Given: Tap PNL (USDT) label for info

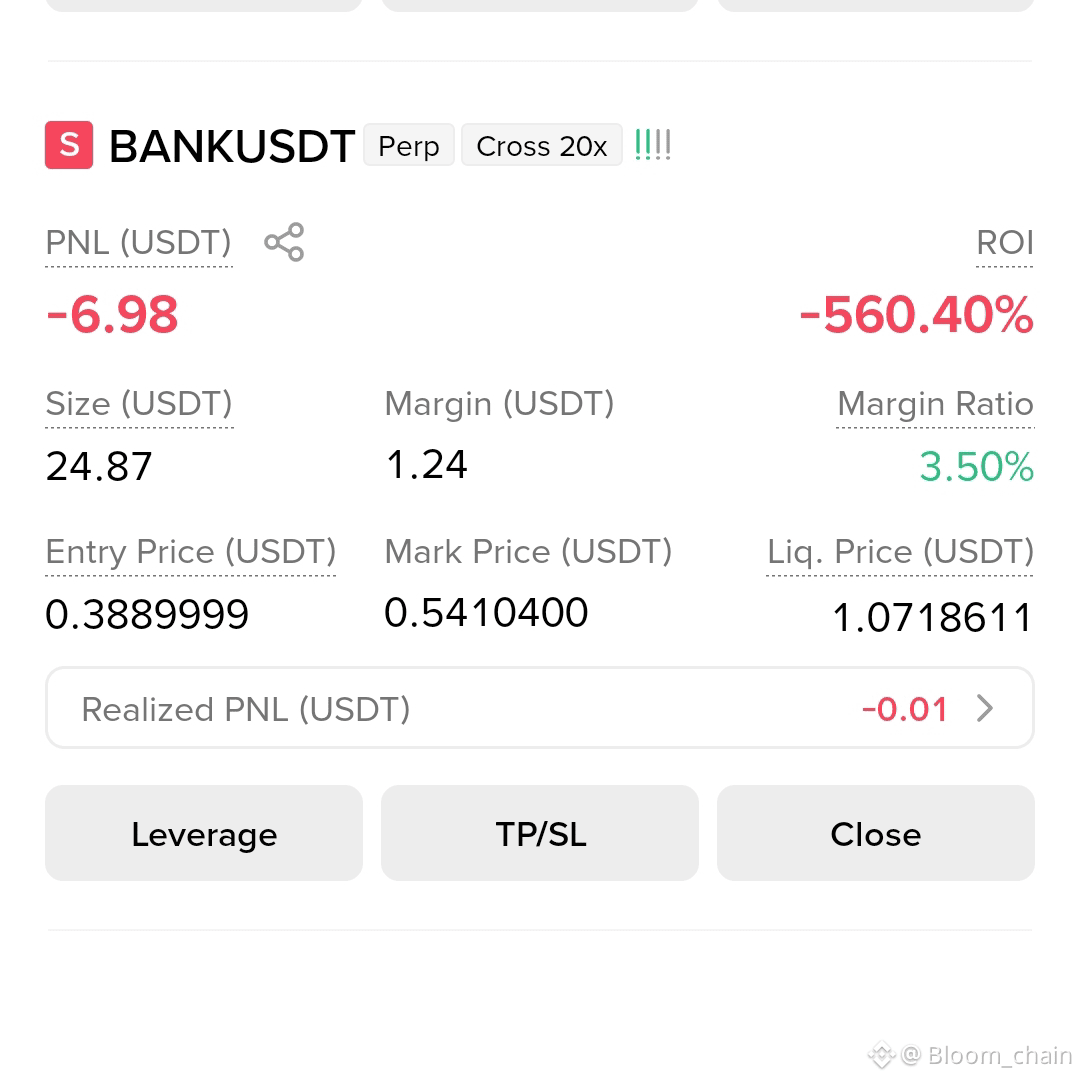Looking at the screenshot, I should [138, 243].
